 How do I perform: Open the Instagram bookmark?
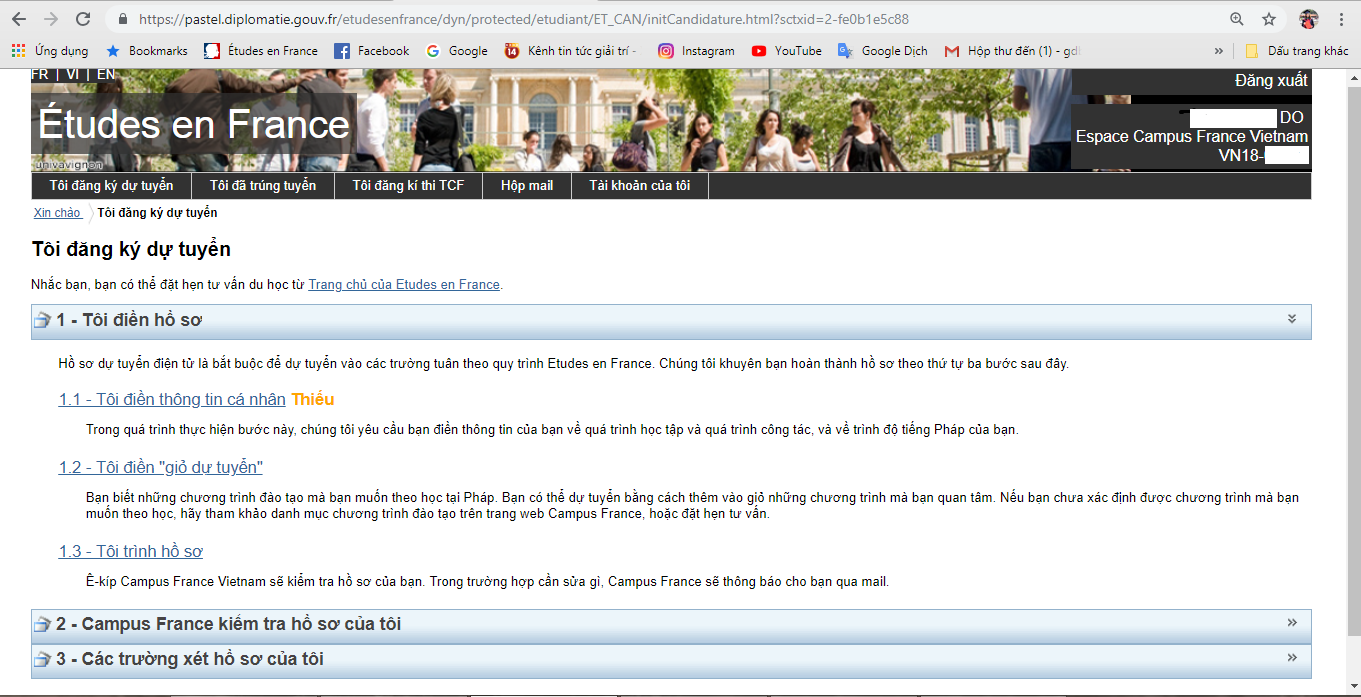click(696, 51)
